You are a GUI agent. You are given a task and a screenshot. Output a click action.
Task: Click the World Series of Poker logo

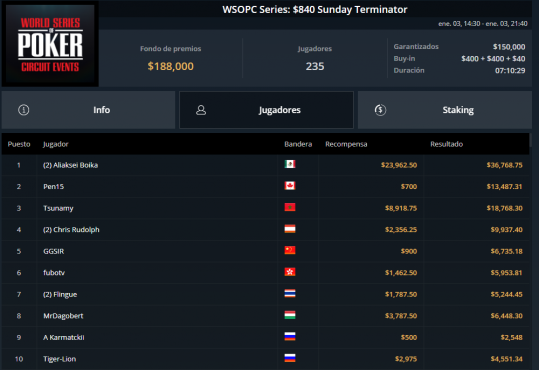50,44
